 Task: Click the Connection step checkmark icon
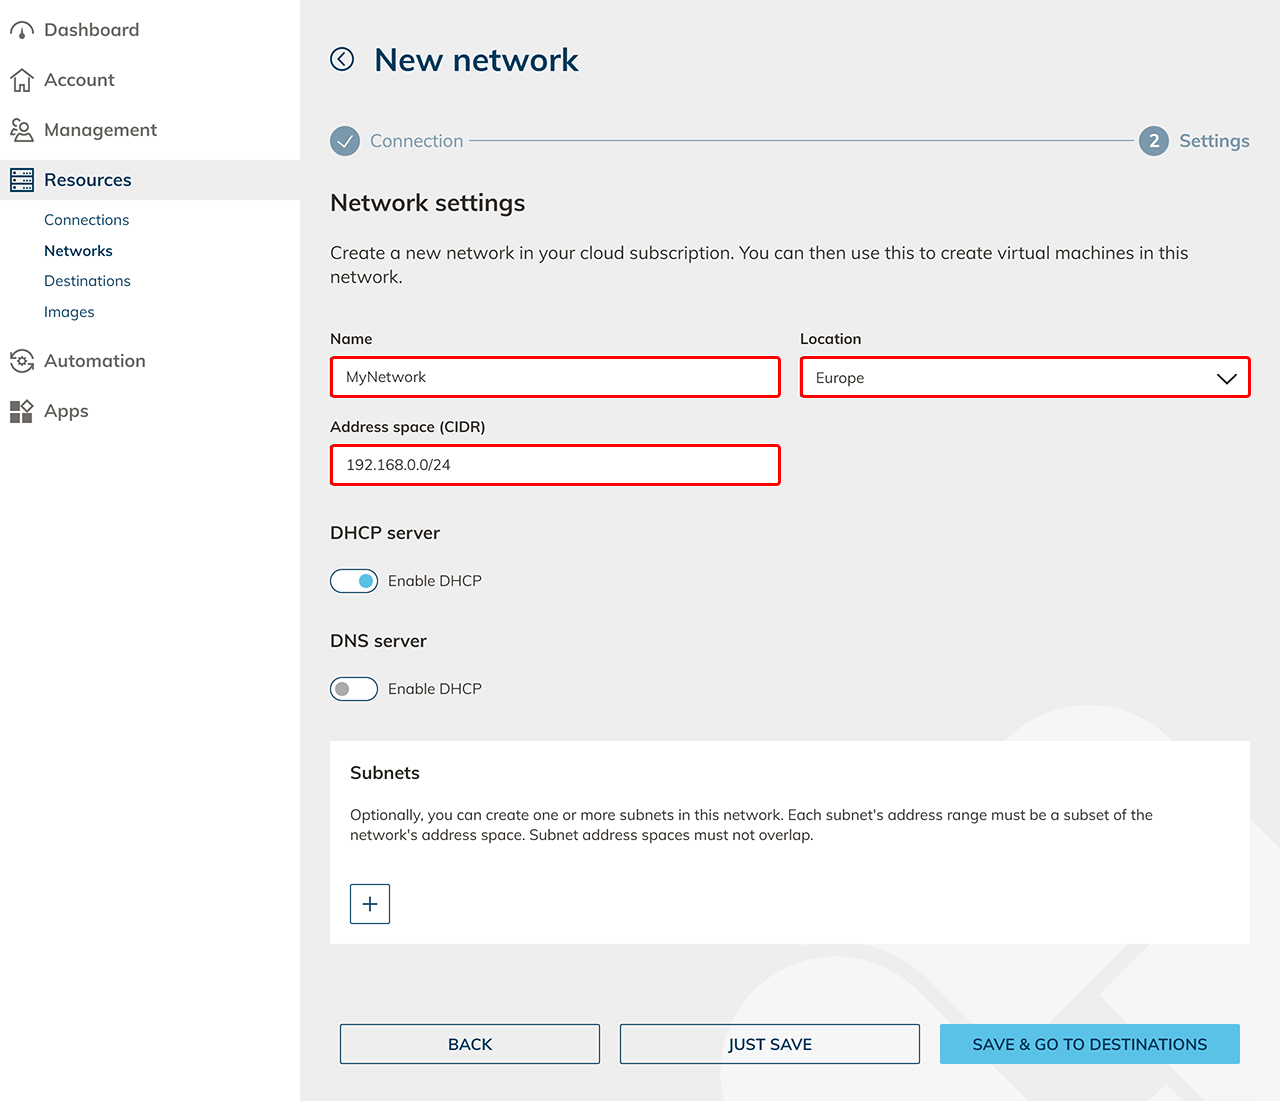click(345, 141)
